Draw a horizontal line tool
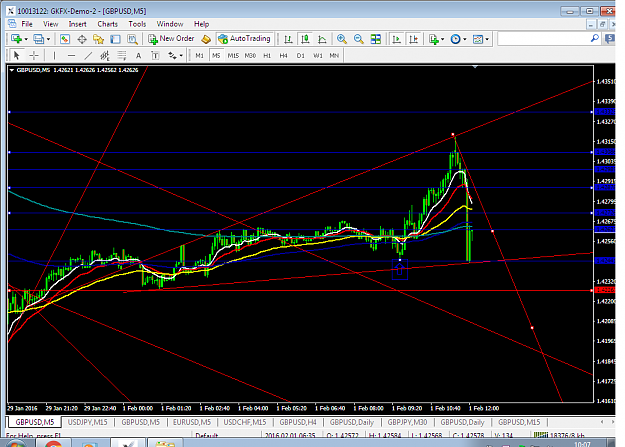 tap(71, 55)
